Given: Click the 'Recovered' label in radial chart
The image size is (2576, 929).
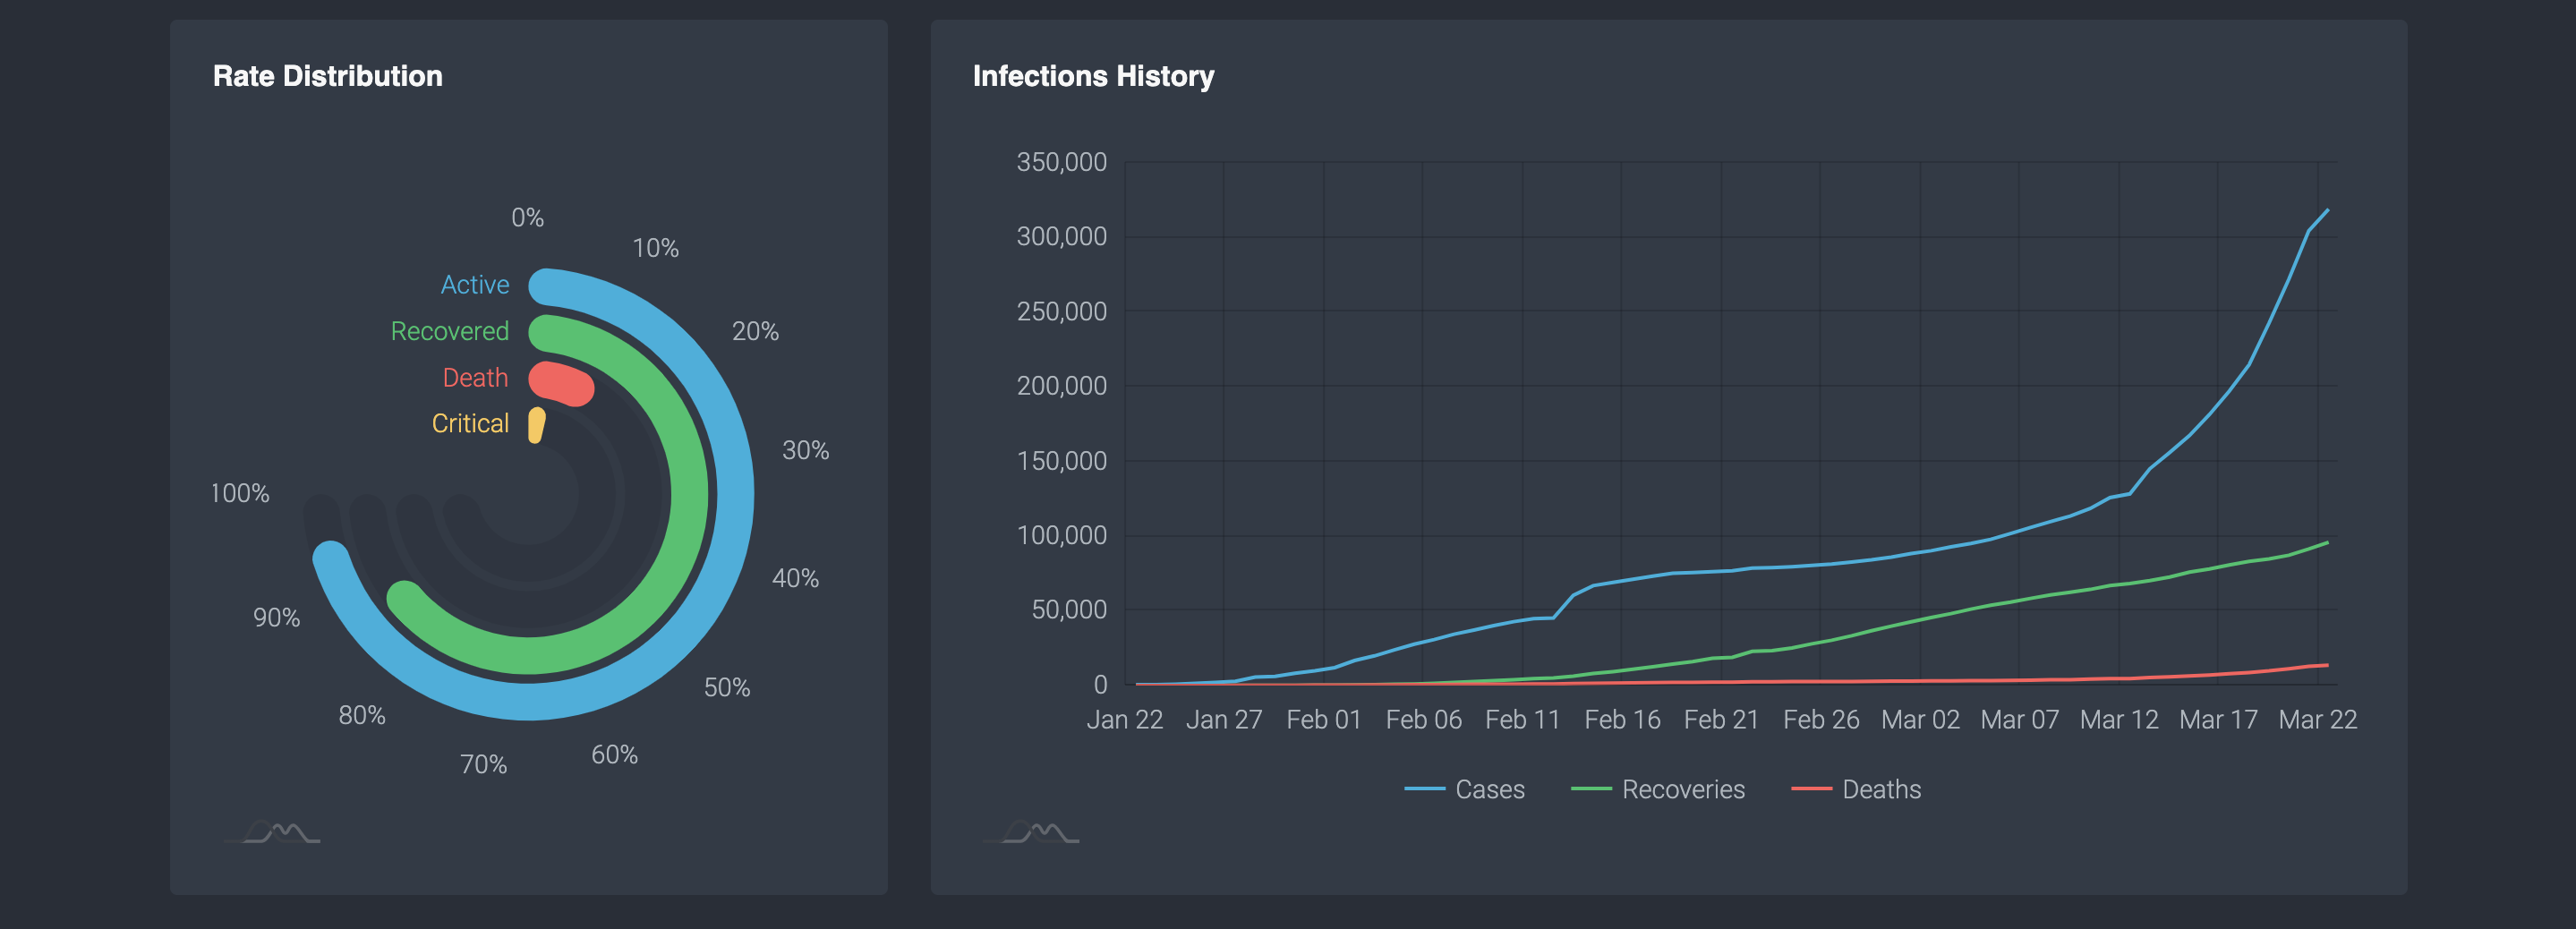Looking at the screenshot, I should click(449, 331).
